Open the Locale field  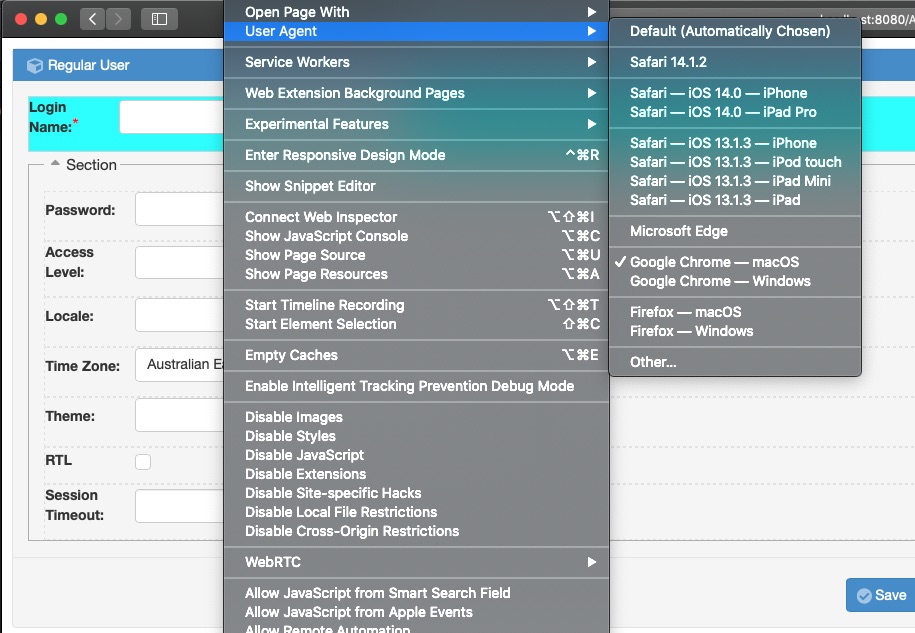coord(180,315)
